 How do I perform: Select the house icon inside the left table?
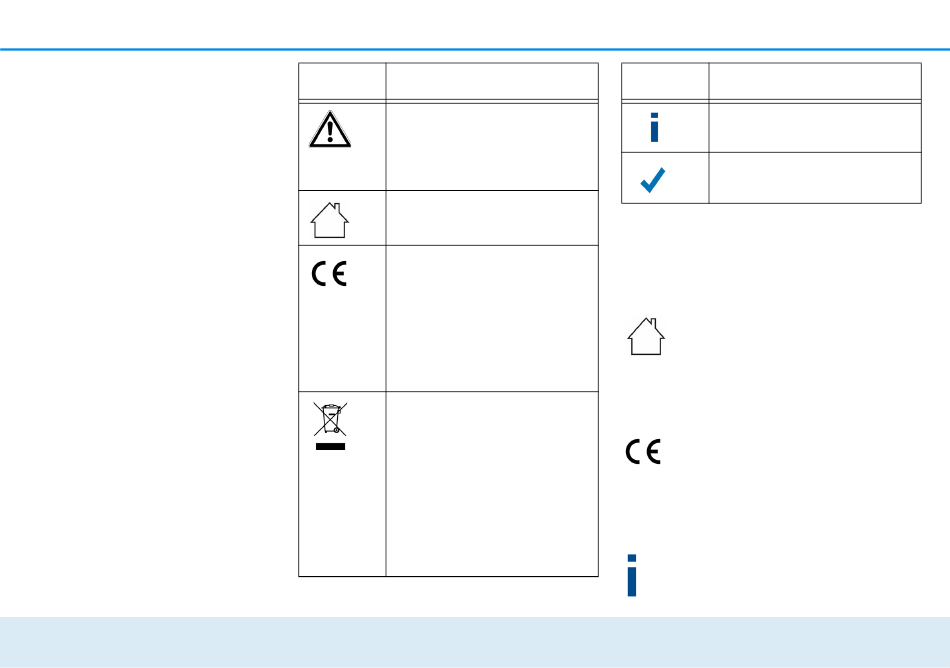(x=330, y=220)
